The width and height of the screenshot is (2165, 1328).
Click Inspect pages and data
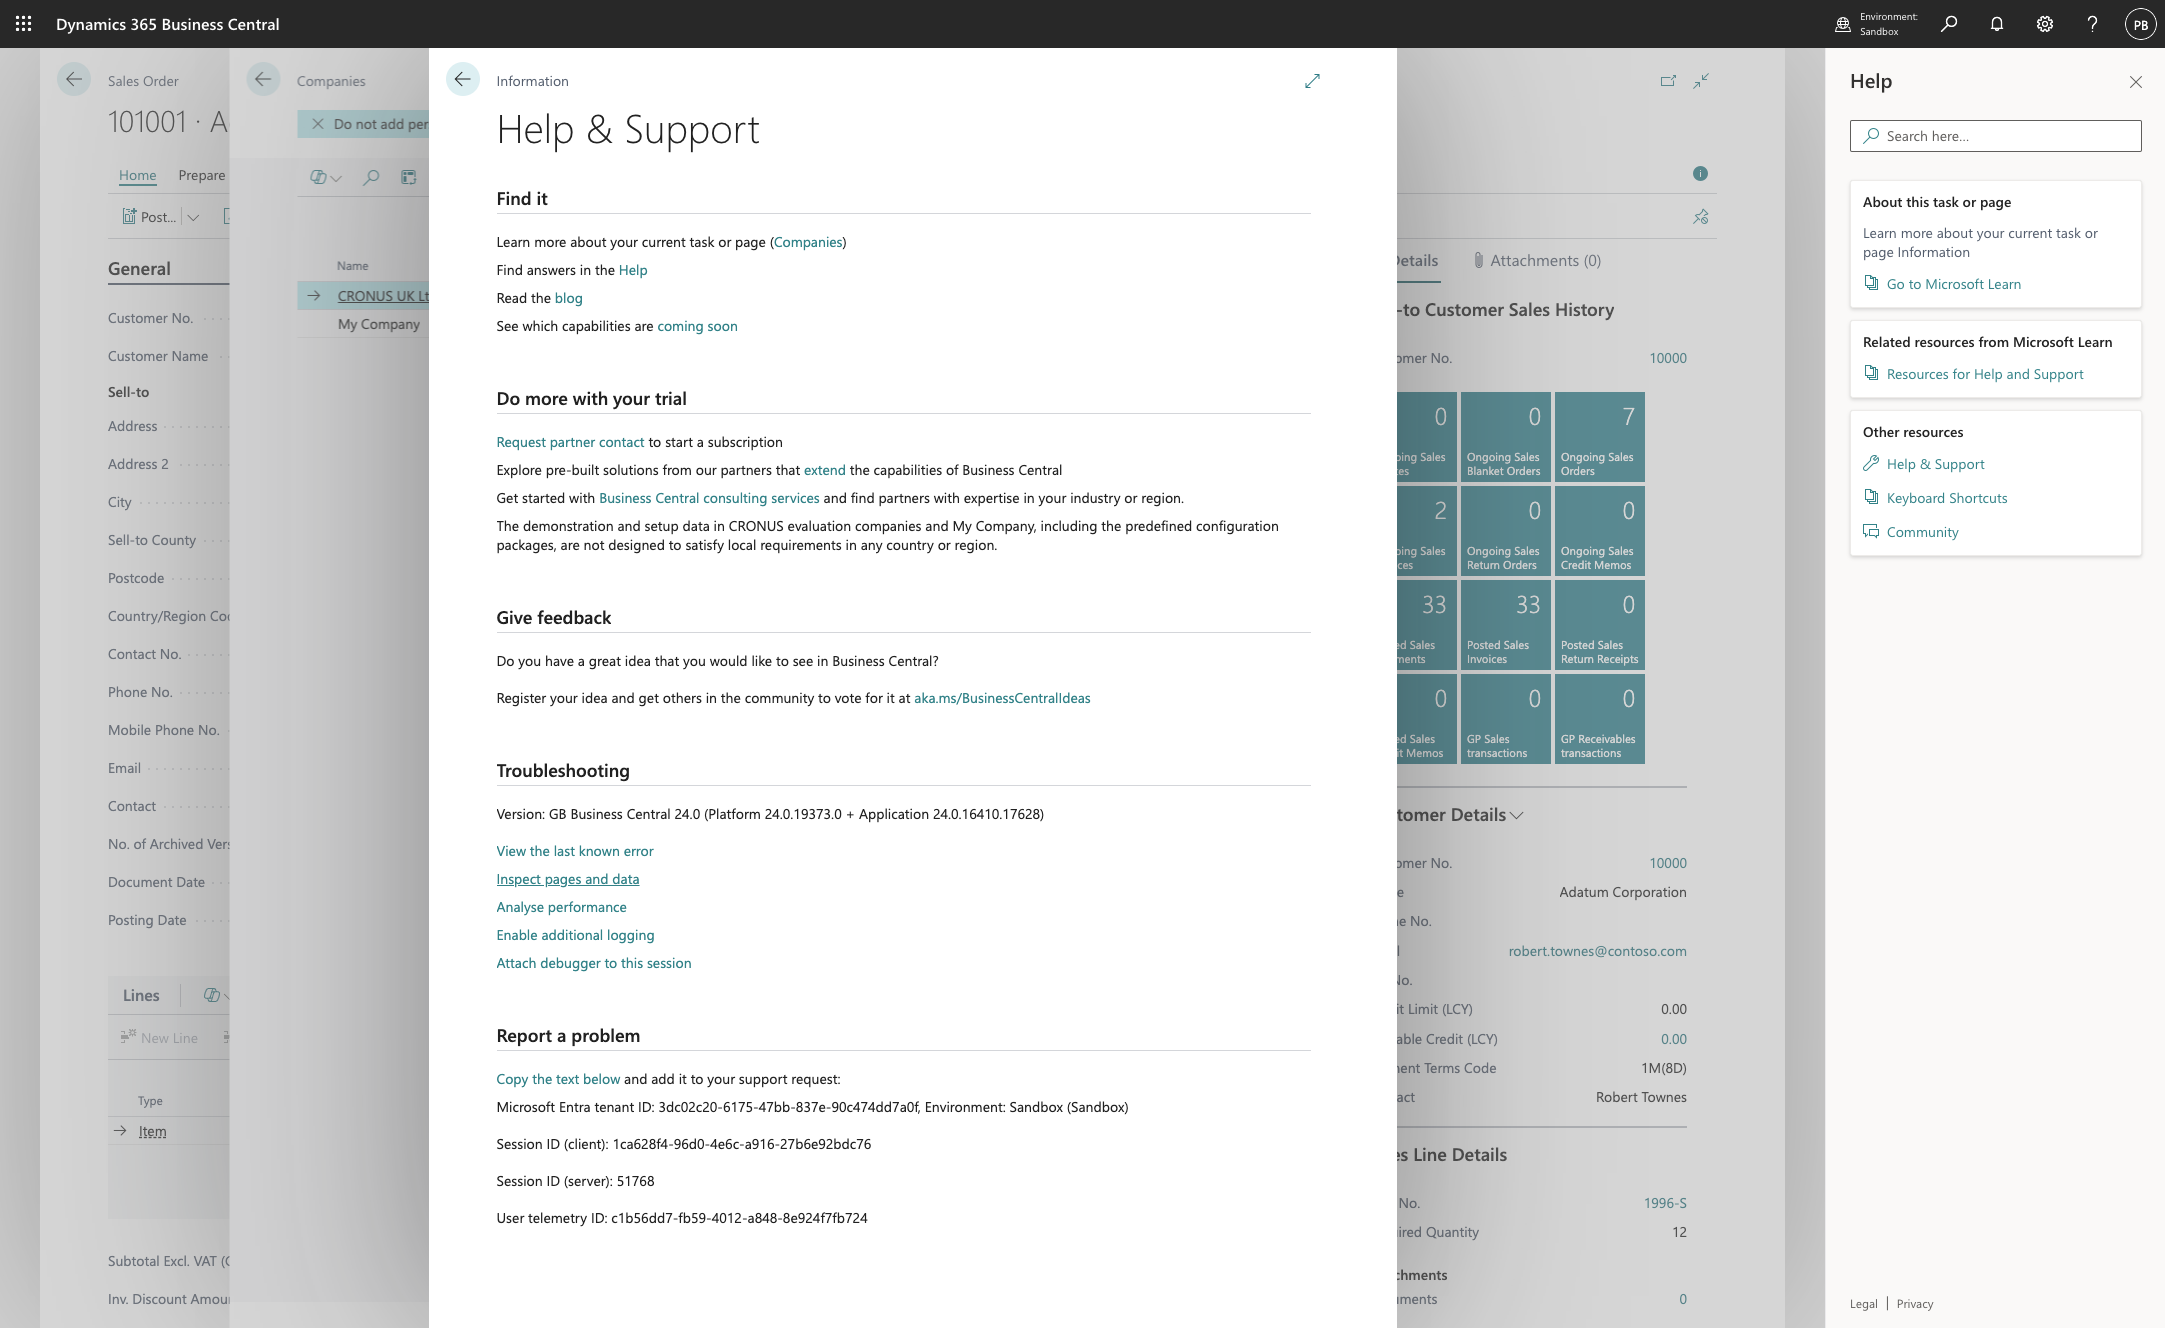pyautogui.click(x=568, y=879)
